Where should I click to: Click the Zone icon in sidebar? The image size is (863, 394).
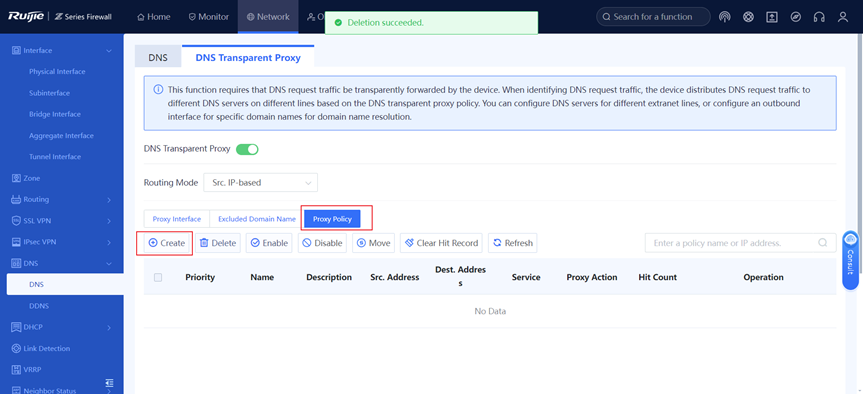point(16,178)
